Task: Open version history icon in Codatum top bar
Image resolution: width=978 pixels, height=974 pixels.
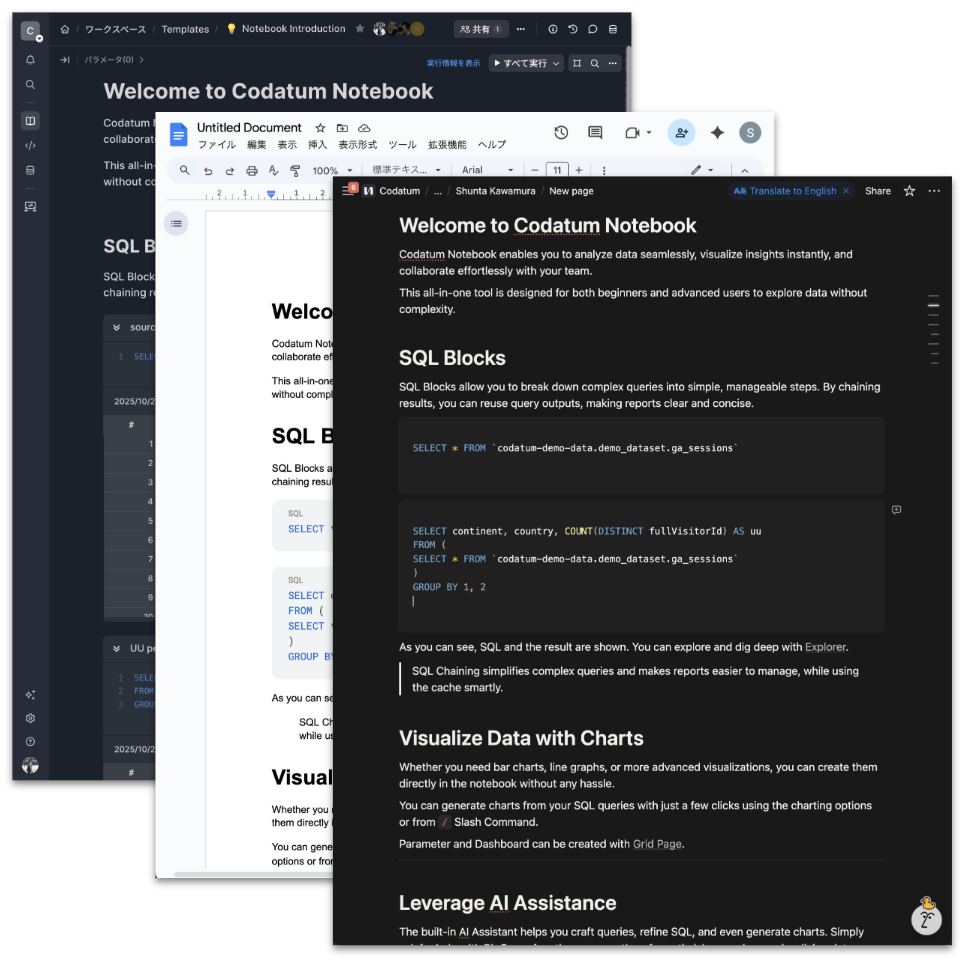Action: coord(573,29)
